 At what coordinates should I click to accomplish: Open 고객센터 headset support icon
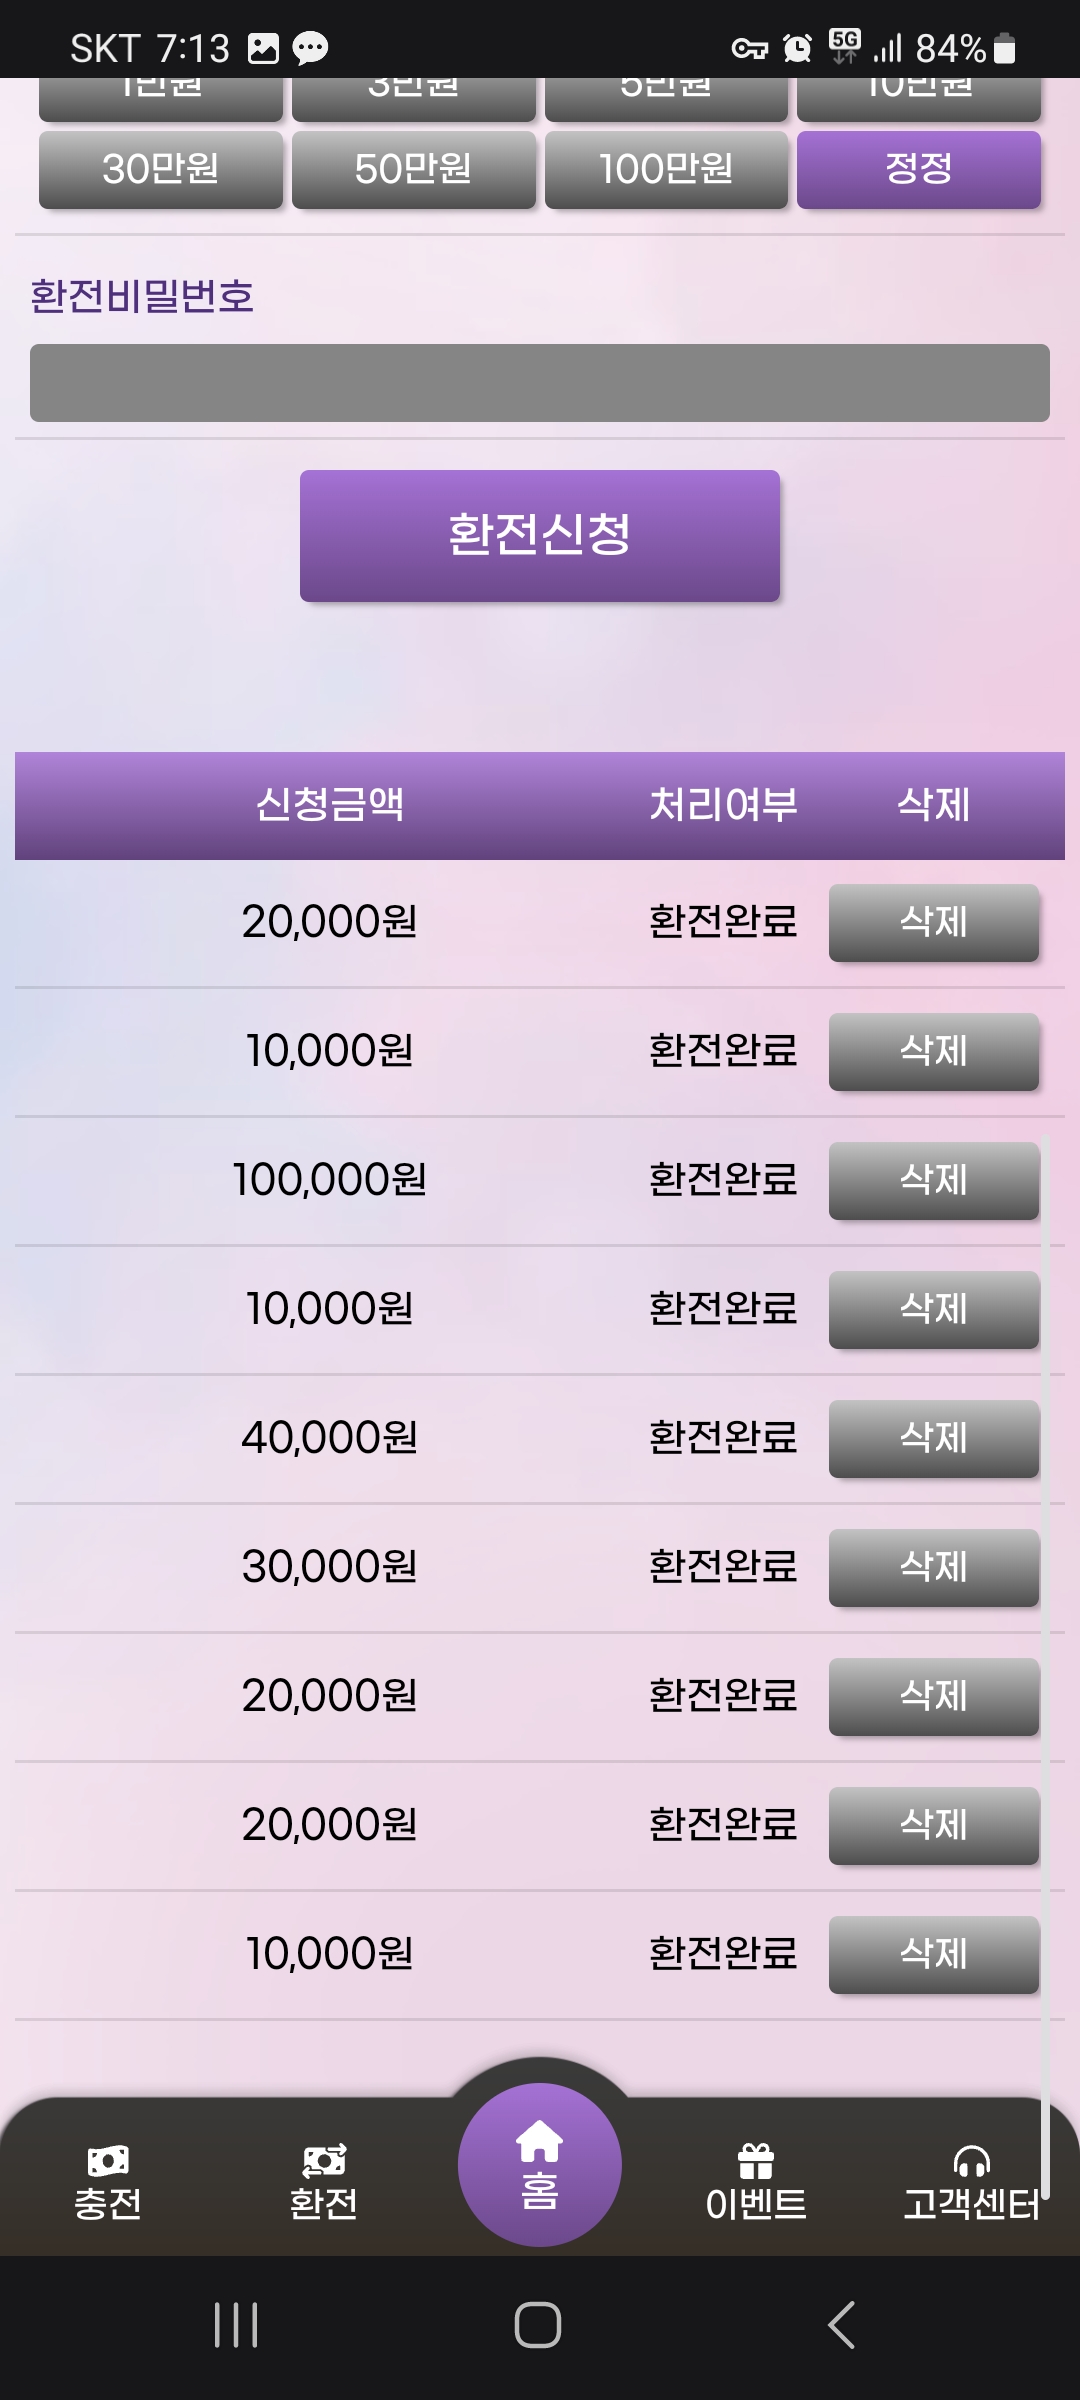[971, 2162]
